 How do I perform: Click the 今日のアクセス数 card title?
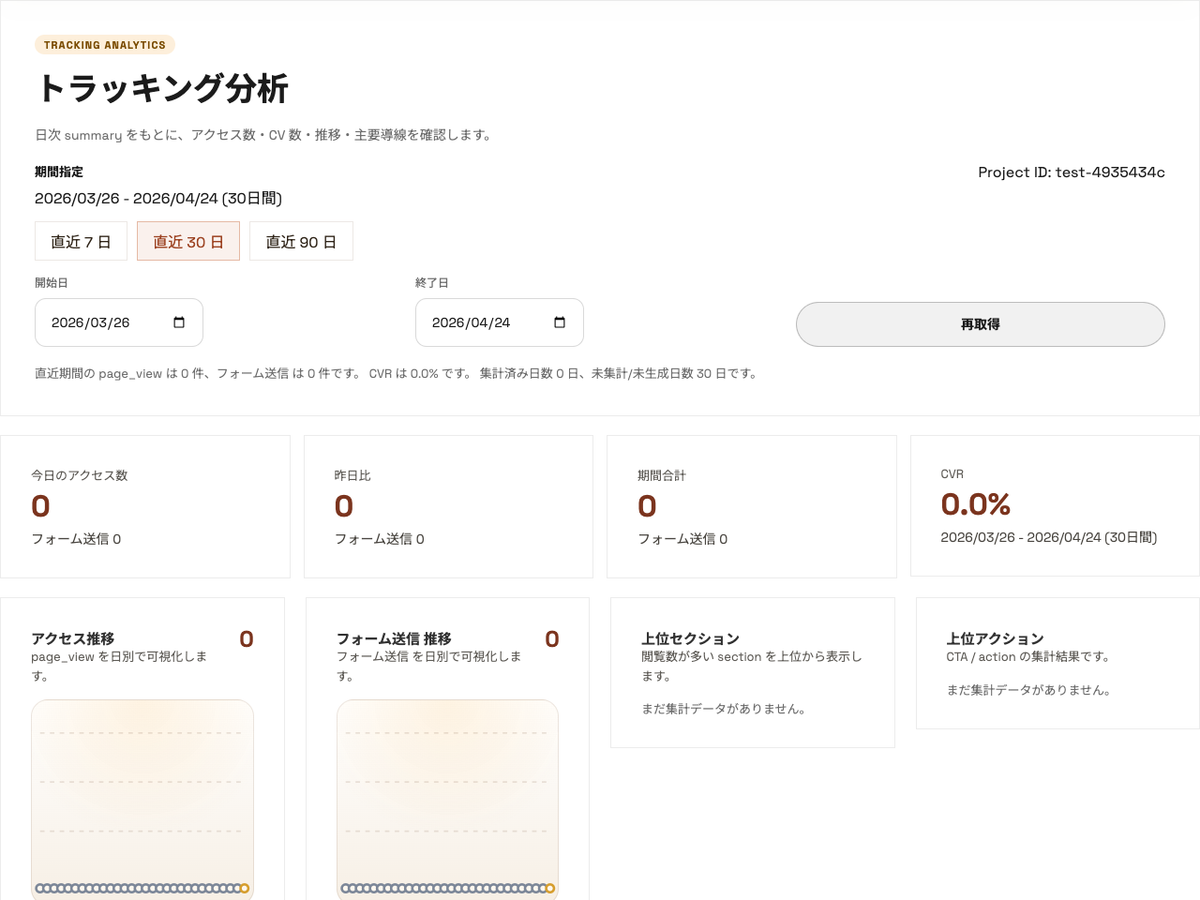(x=79, y=475)
